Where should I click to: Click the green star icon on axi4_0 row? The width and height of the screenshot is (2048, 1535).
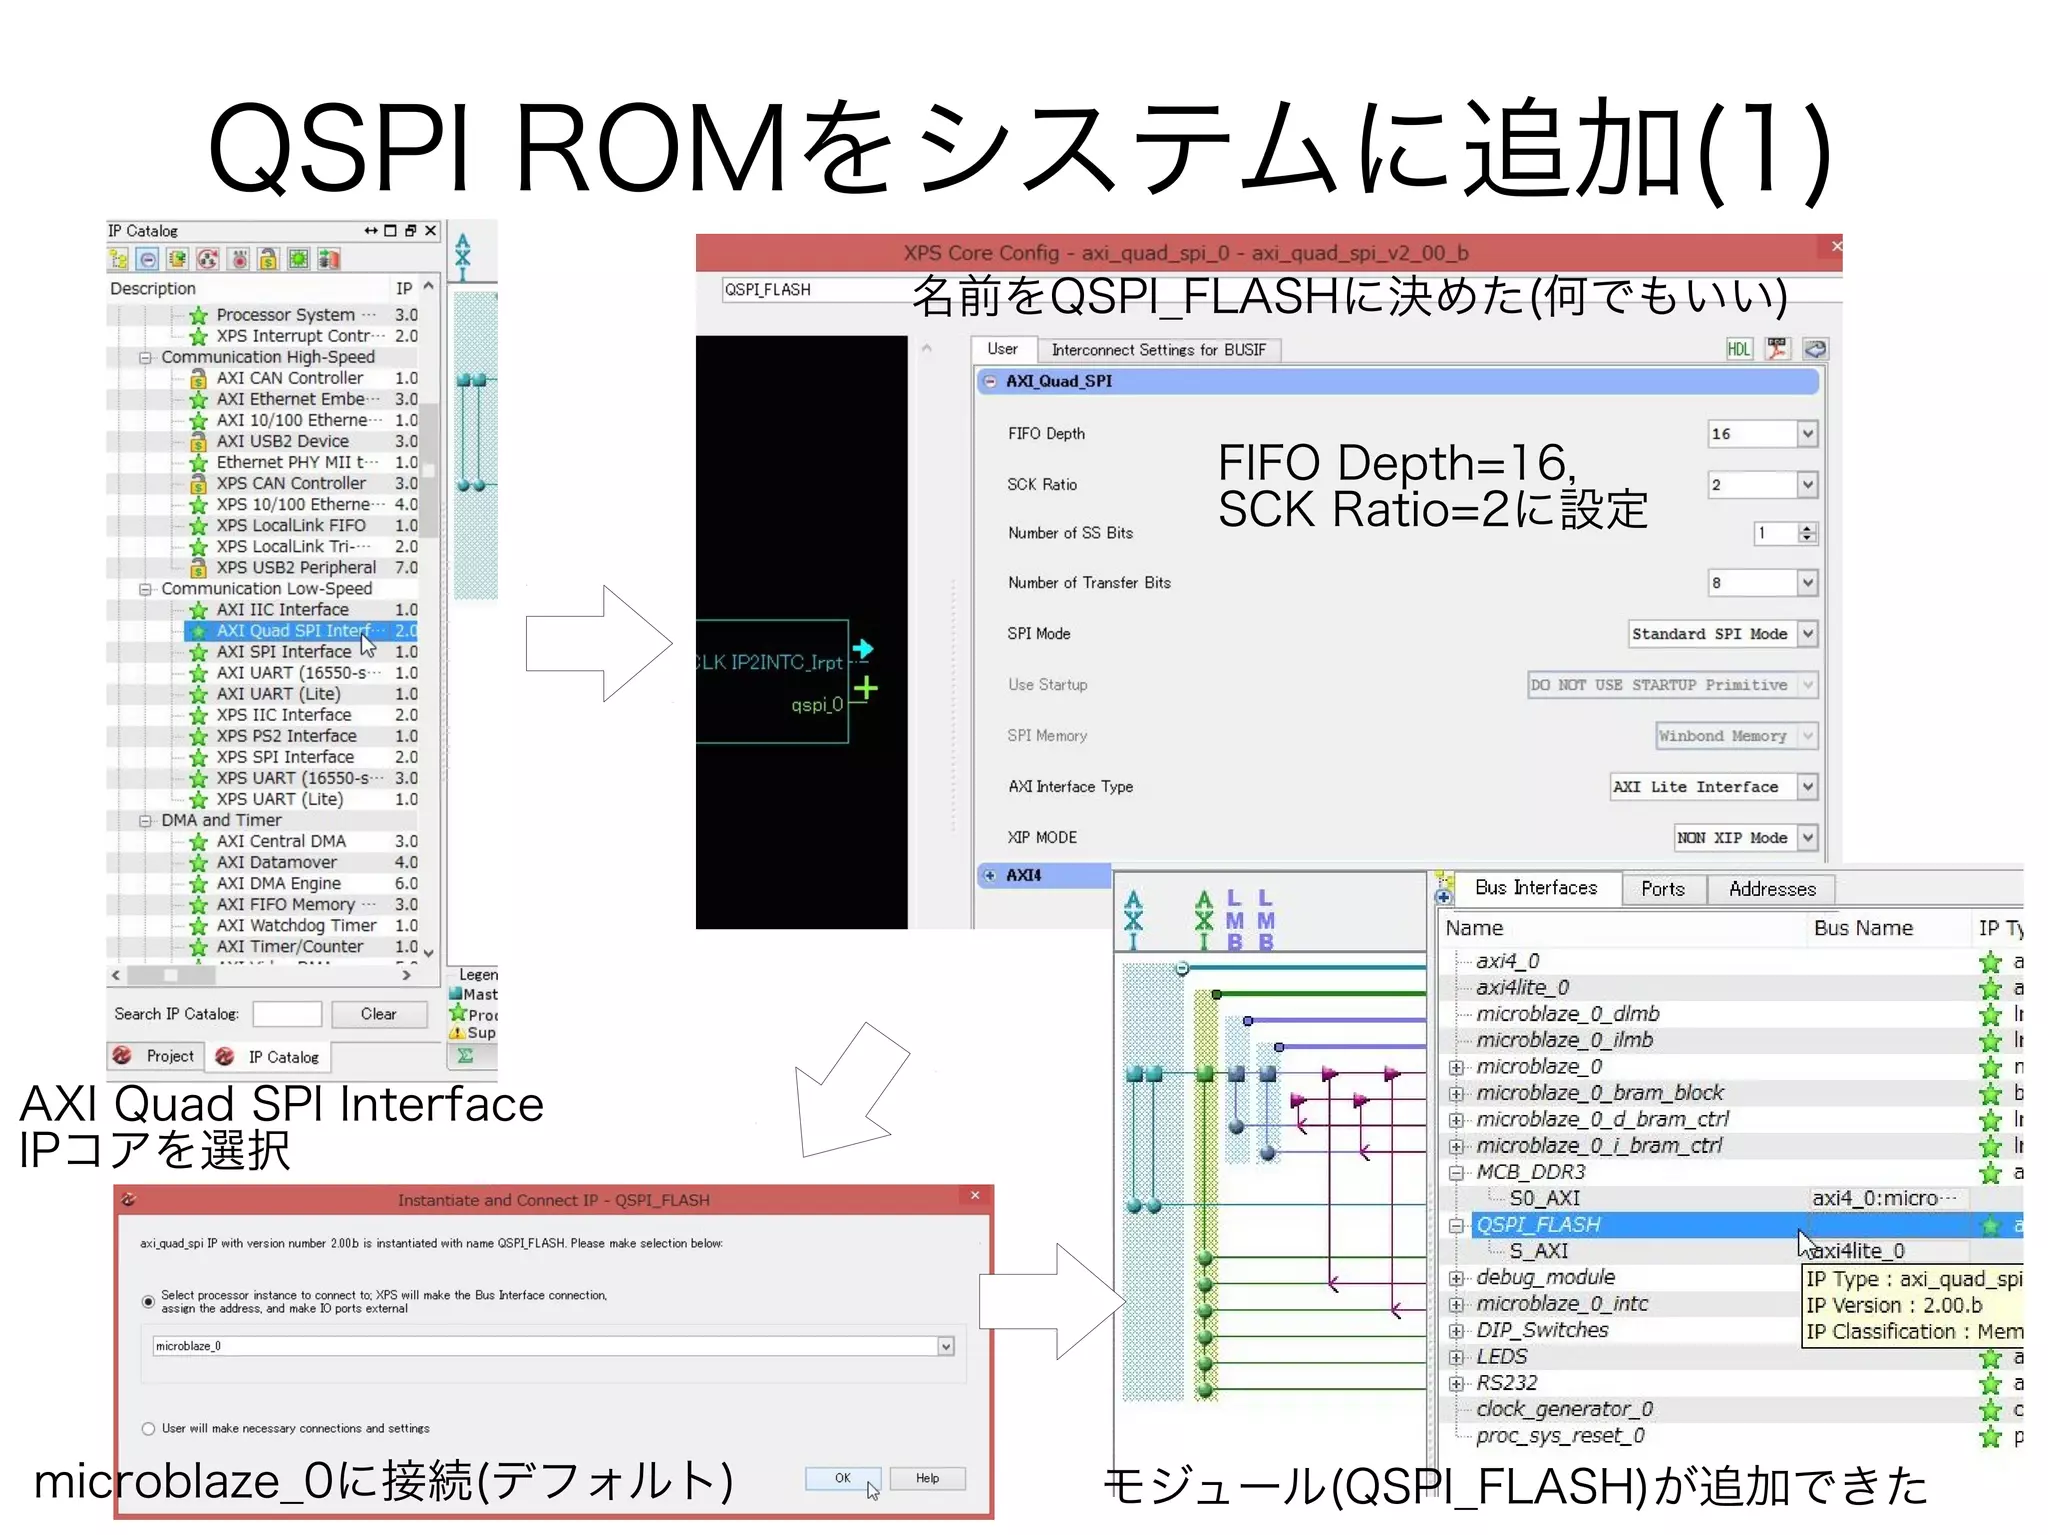(1990, 962)
